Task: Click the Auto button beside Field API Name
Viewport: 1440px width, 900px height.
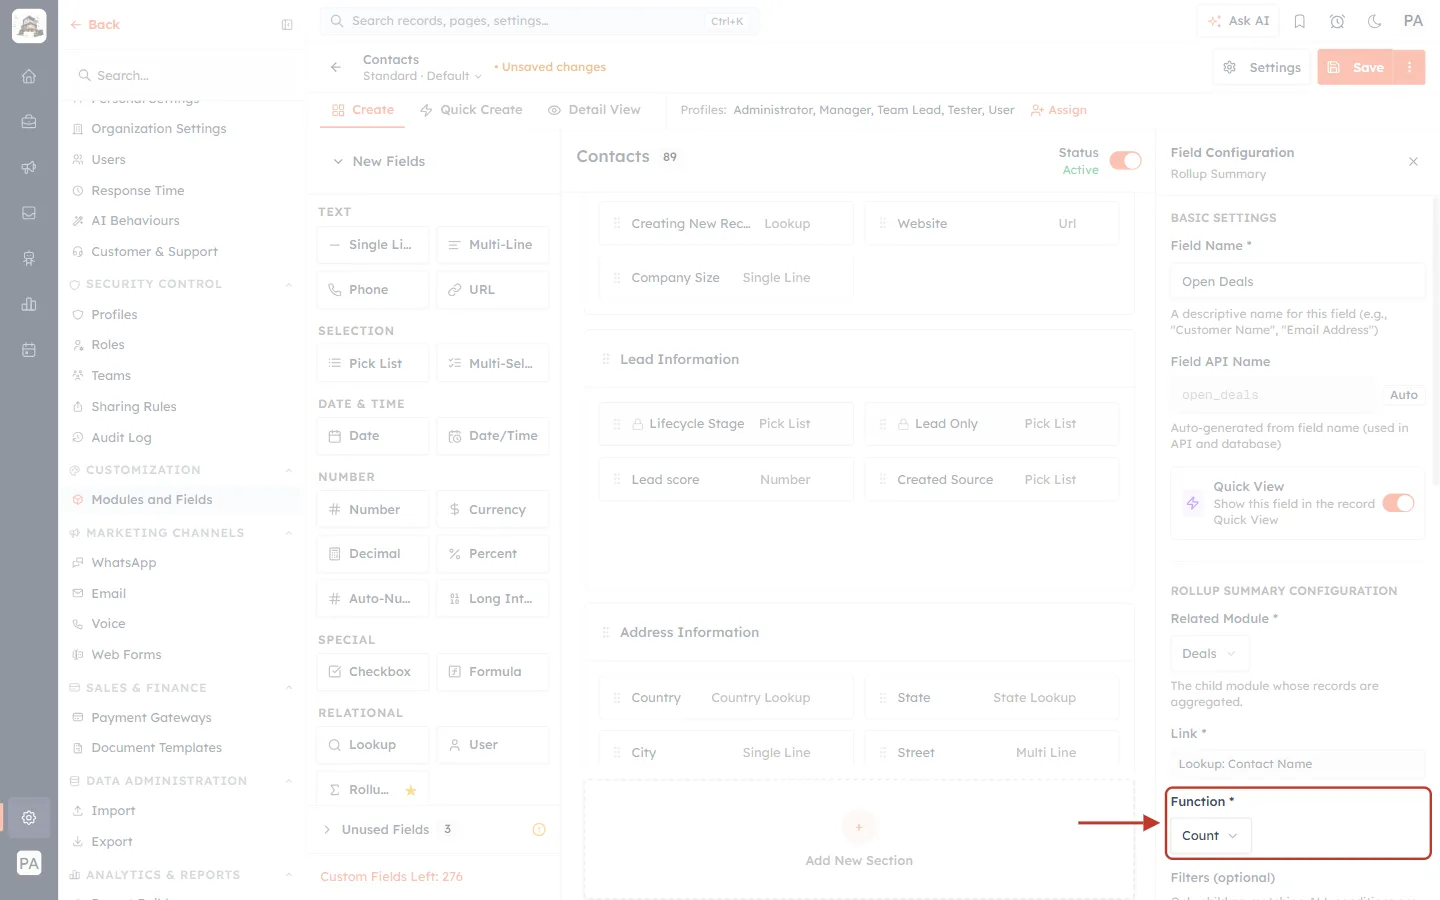Action: [1403, 395]
